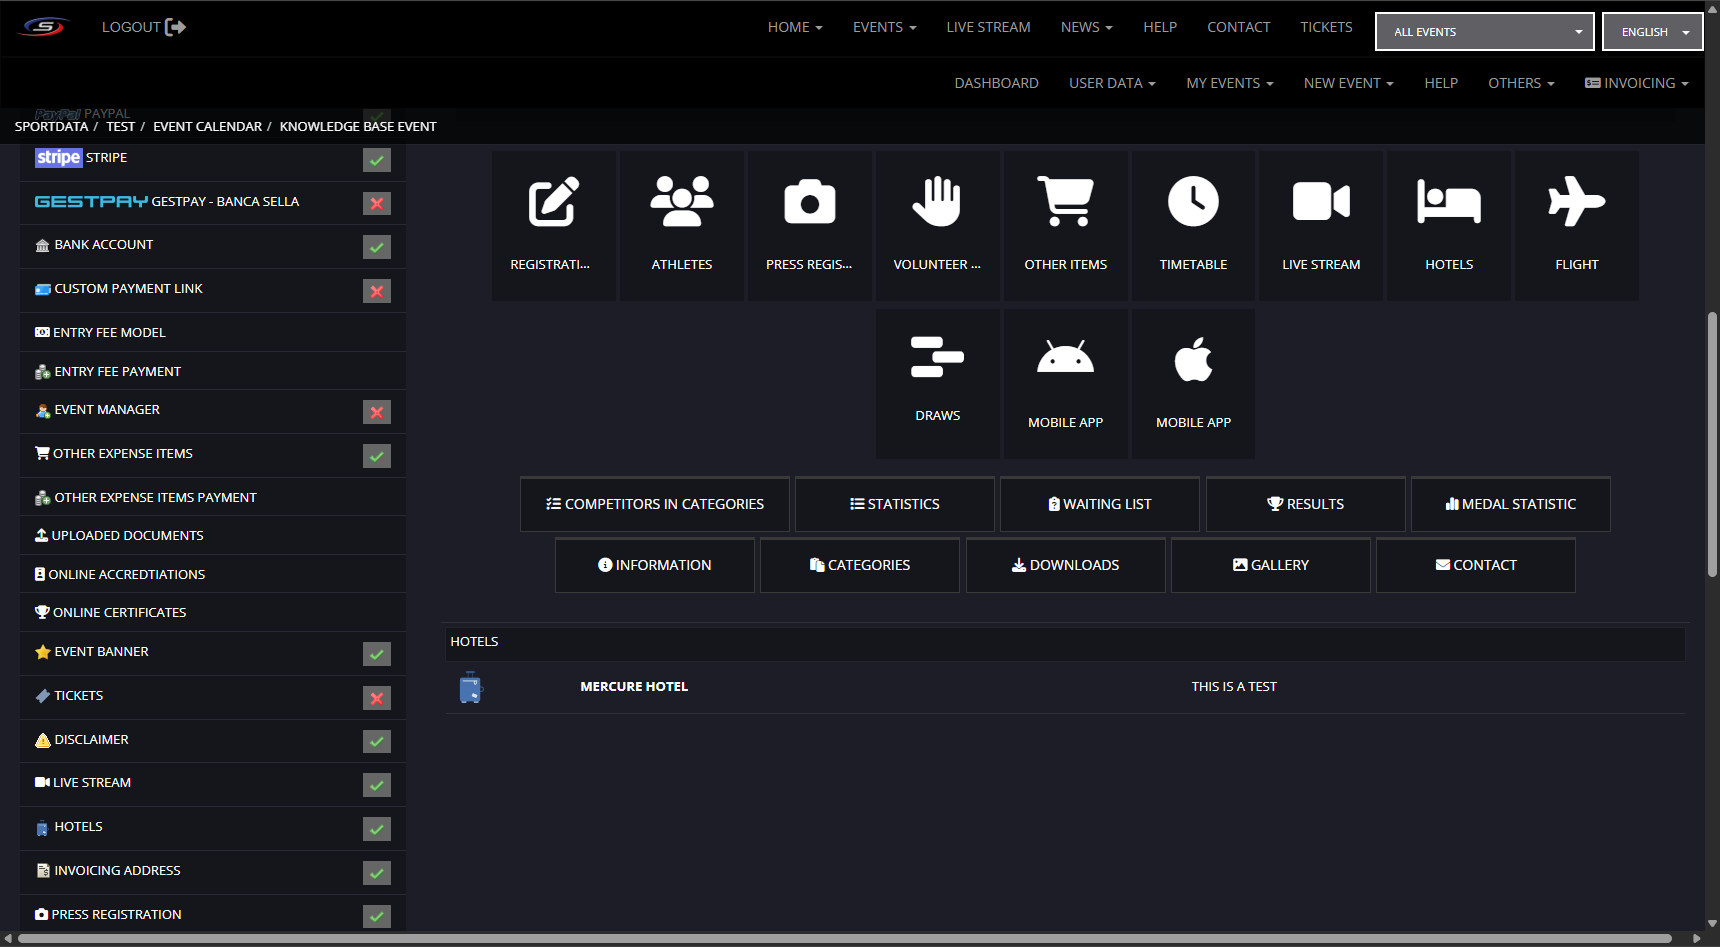This screenshot has height=947, width=1720.
Task: Expand the User Data menu
Action: tap(1112, 83)
